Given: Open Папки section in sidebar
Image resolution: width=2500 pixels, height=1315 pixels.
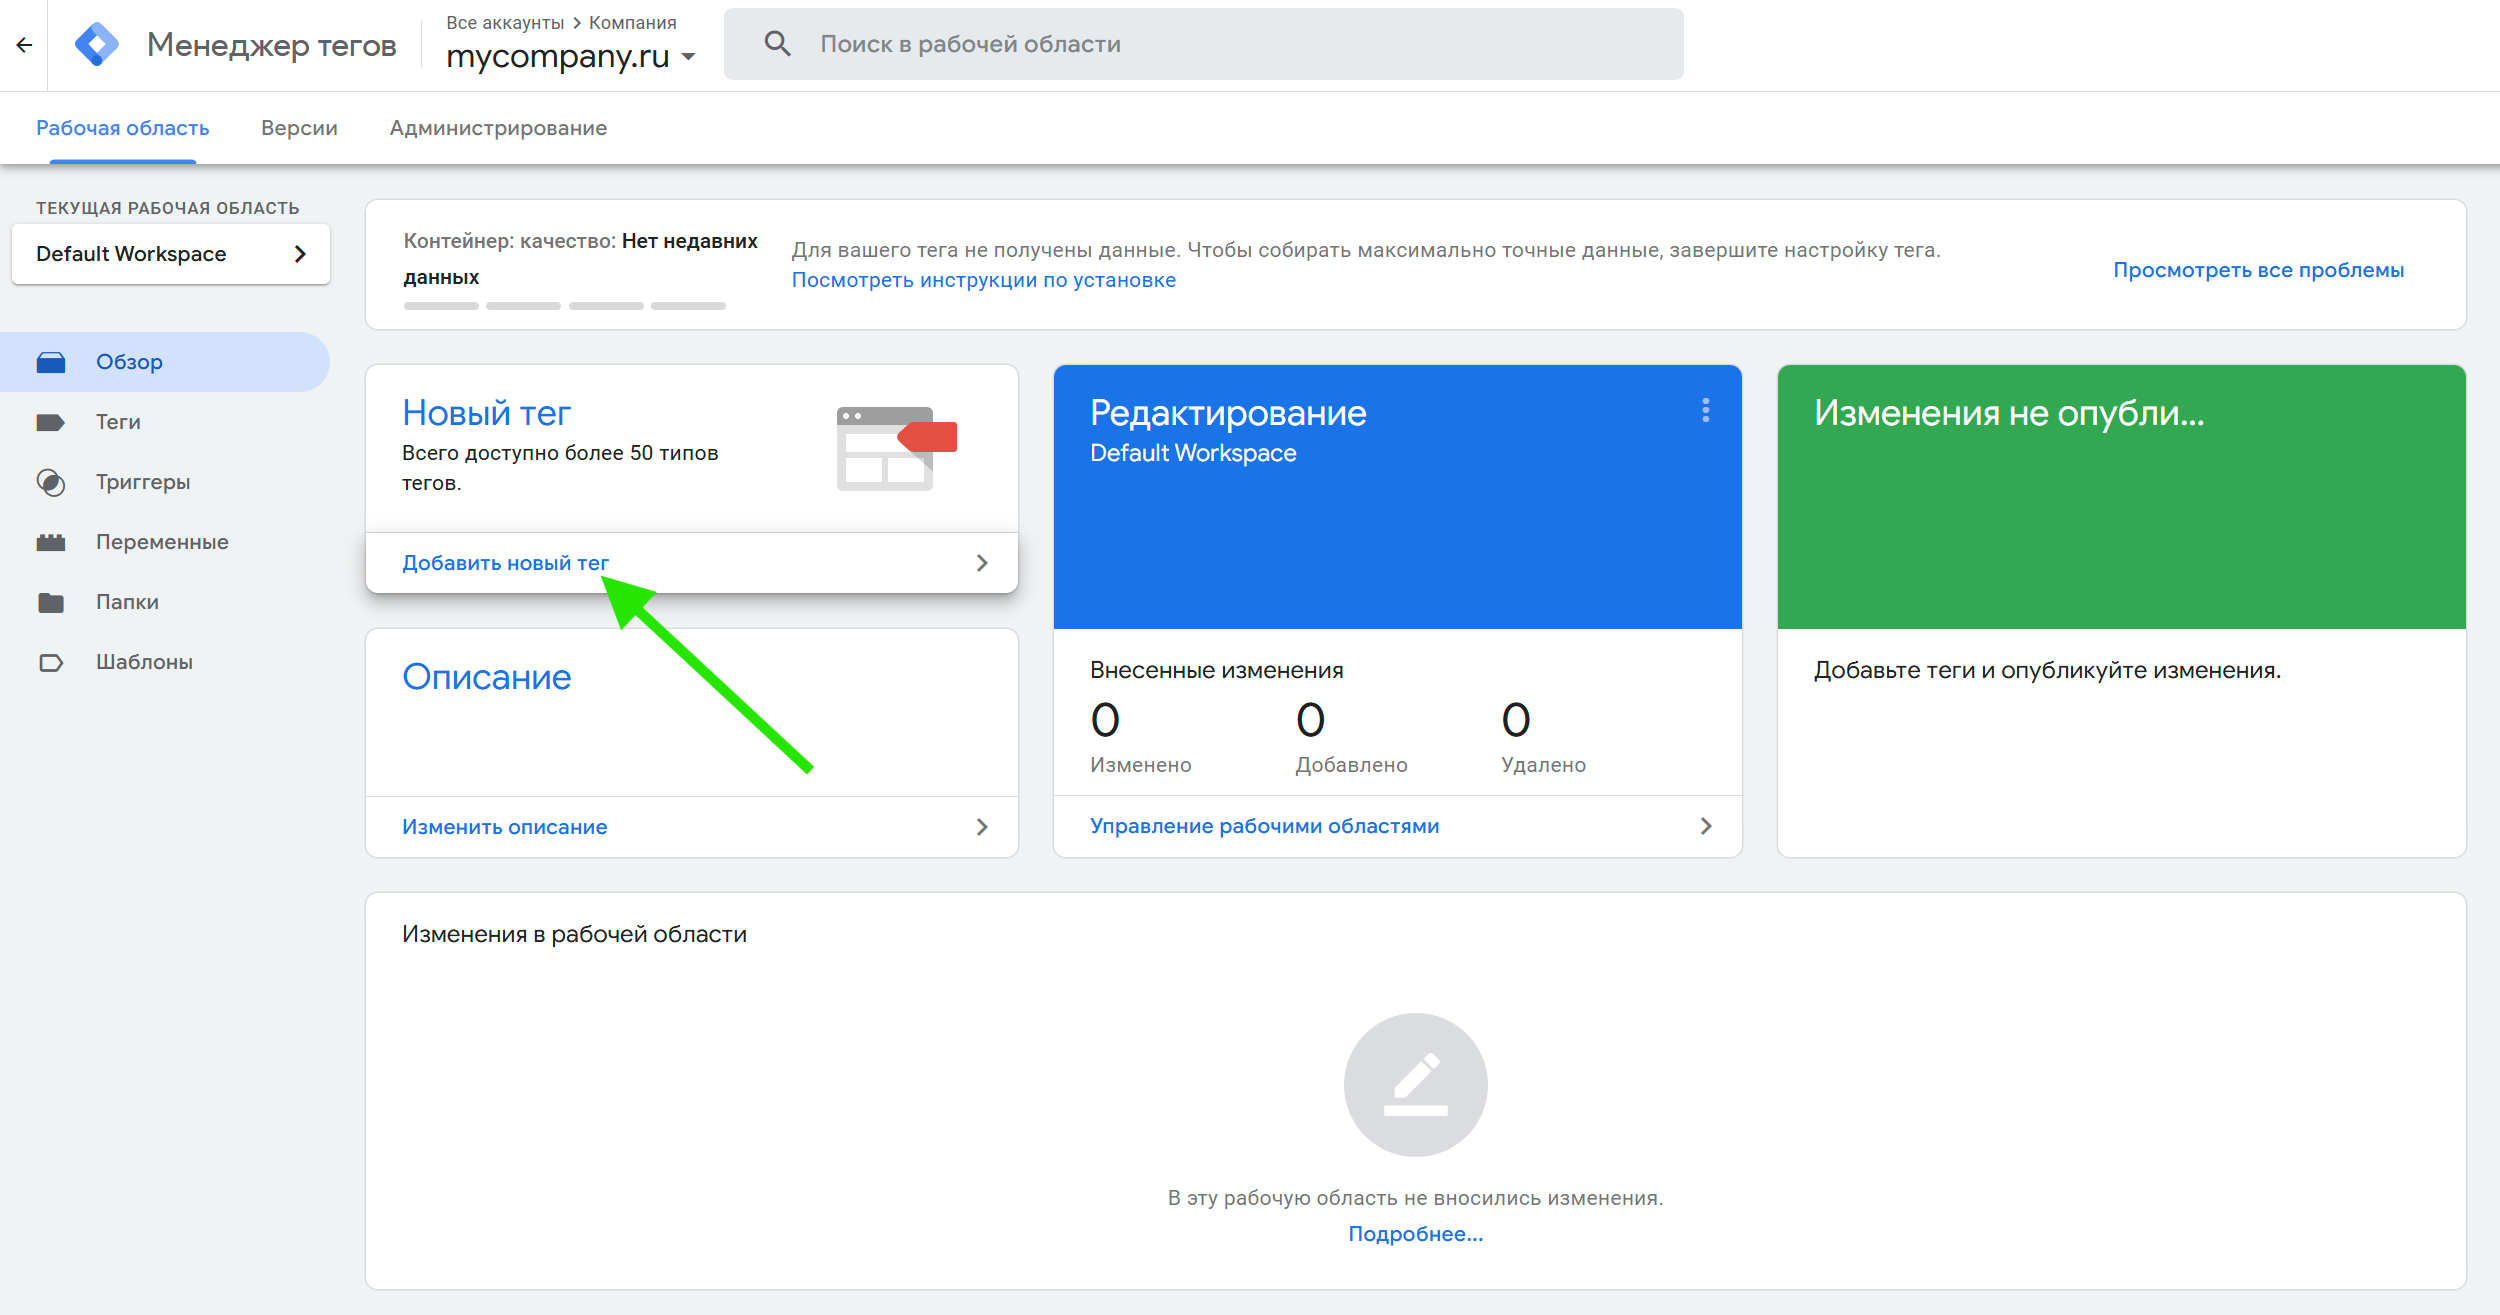Looking at the screenshot, I should coord(127,602).
